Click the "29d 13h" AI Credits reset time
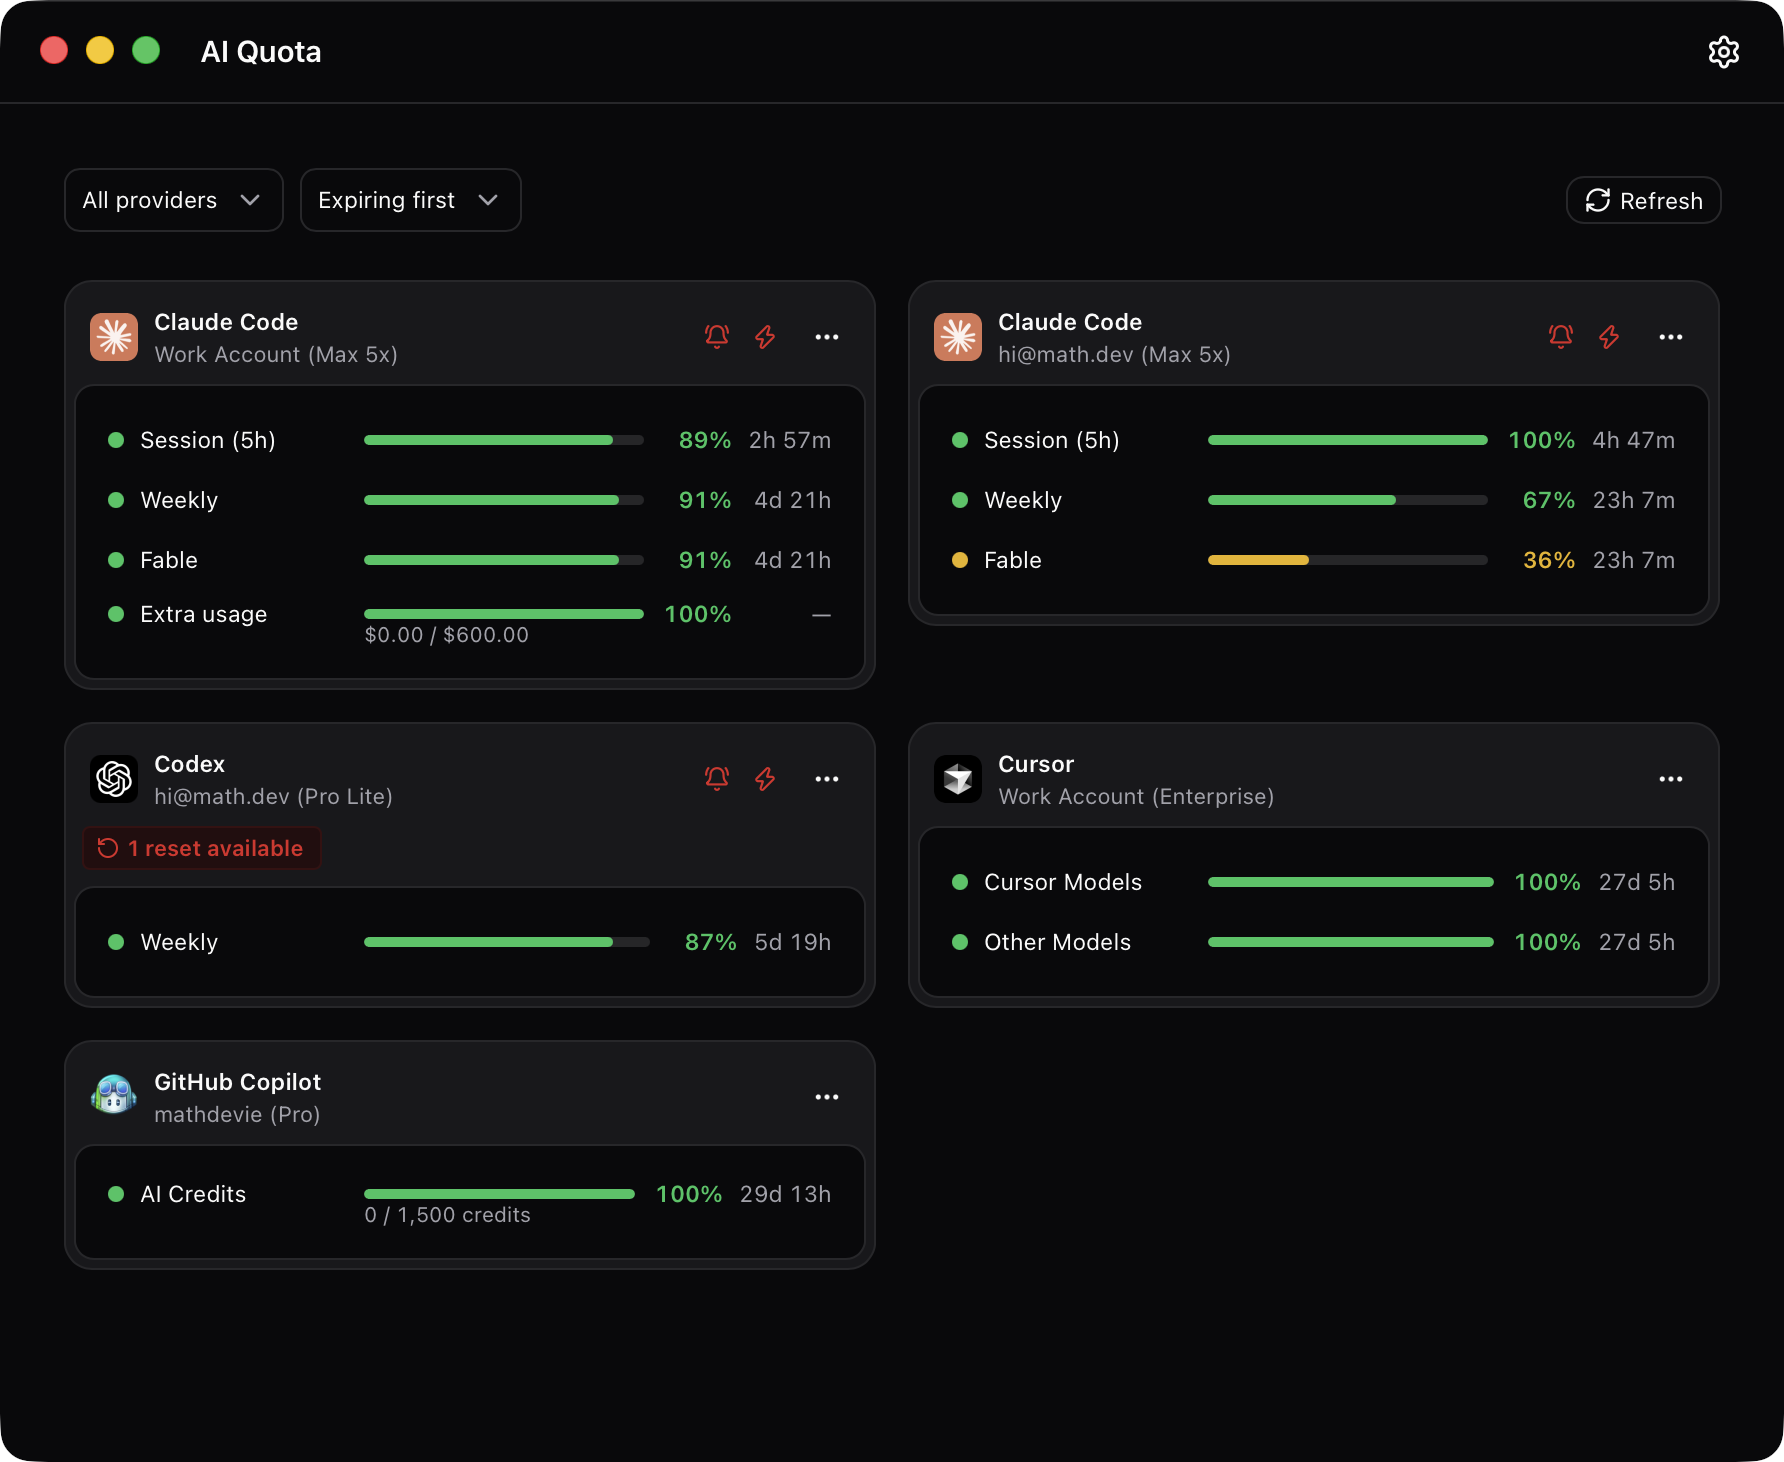1784x1462 pixels. click(x=786, y=1194)
